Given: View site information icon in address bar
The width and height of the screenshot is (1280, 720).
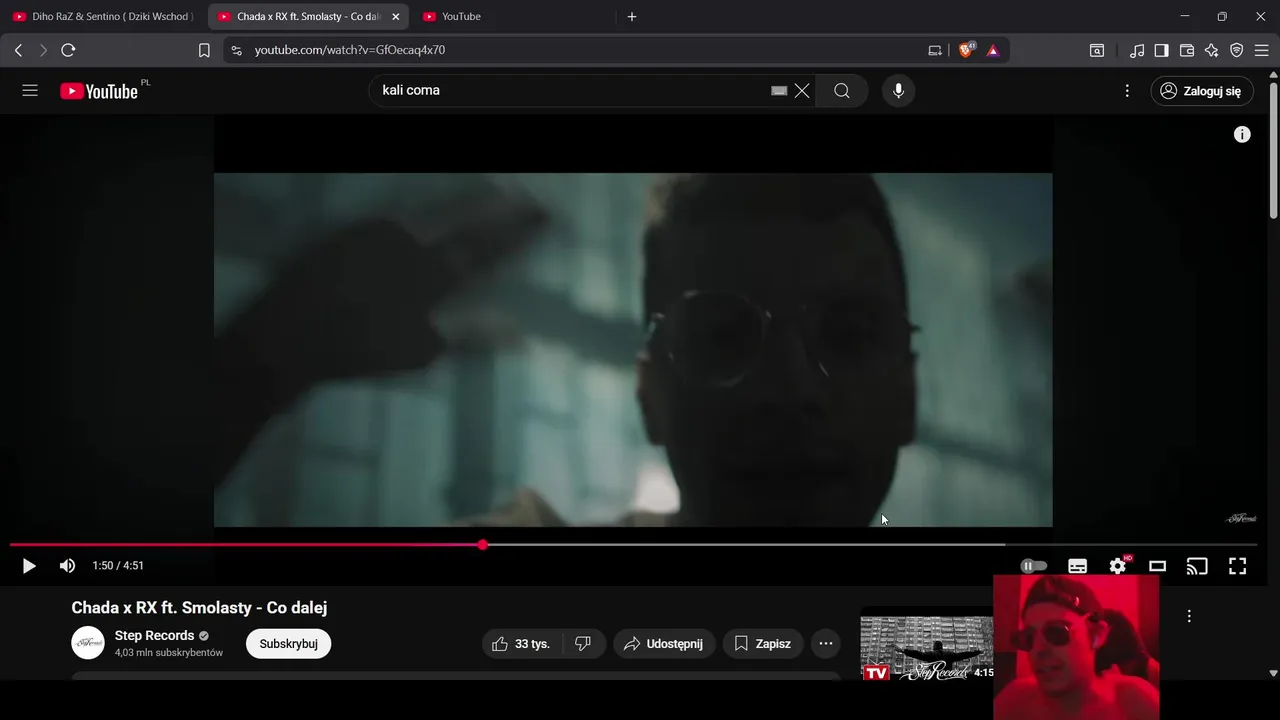Looking at the screenshot, I should pyautogui.click(x=236, y=50).
